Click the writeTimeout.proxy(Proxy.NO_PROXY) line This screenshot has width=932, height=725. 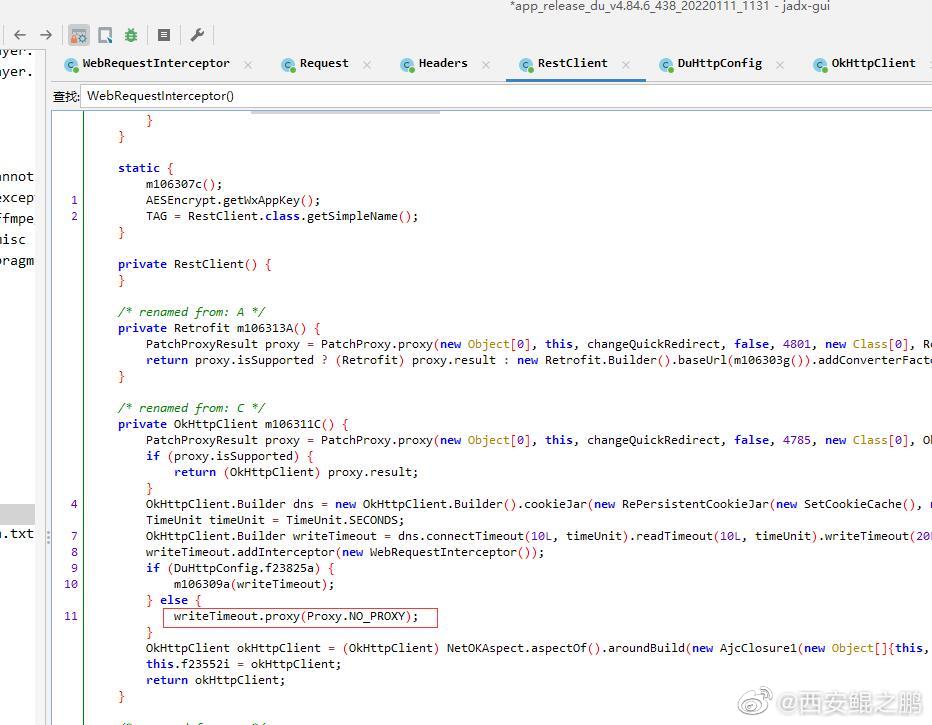pos(296,616)
